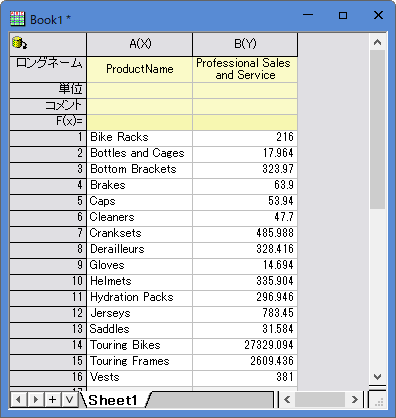
Task: Click vertical scrollbar thumb
Action: click(377, 129)
